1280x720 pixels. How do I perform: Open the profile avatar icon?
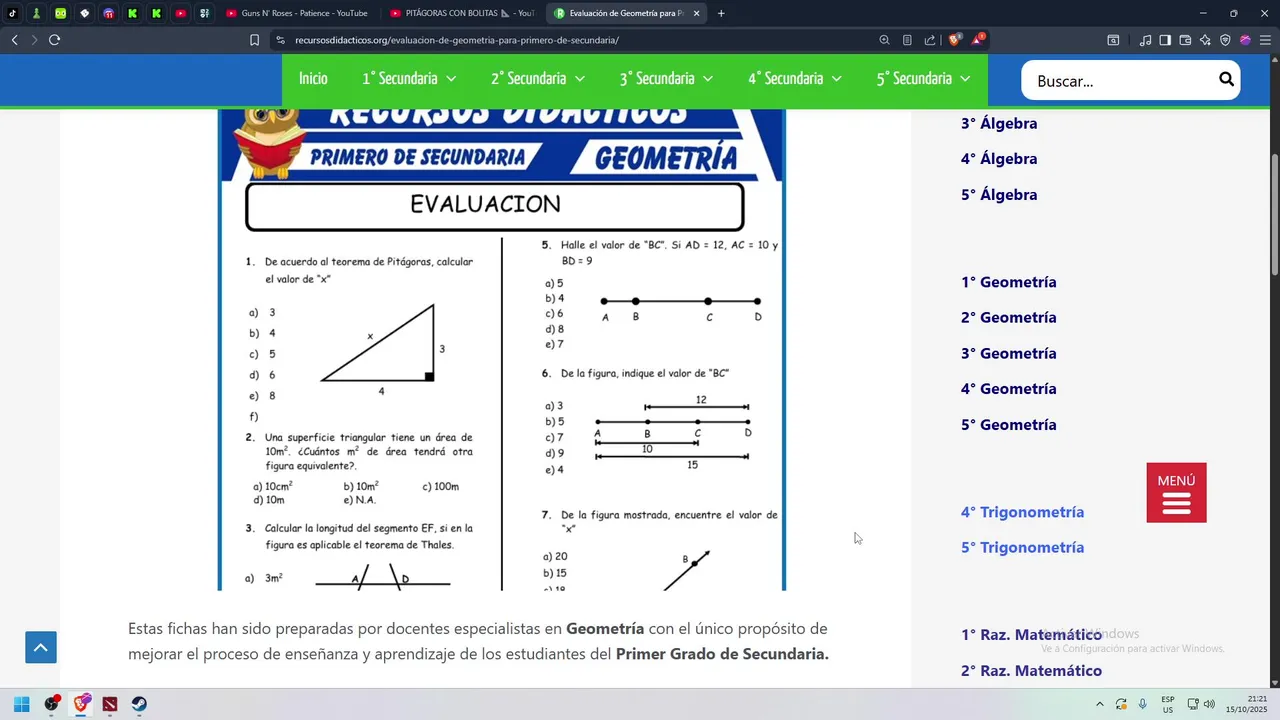(1245, 40)
